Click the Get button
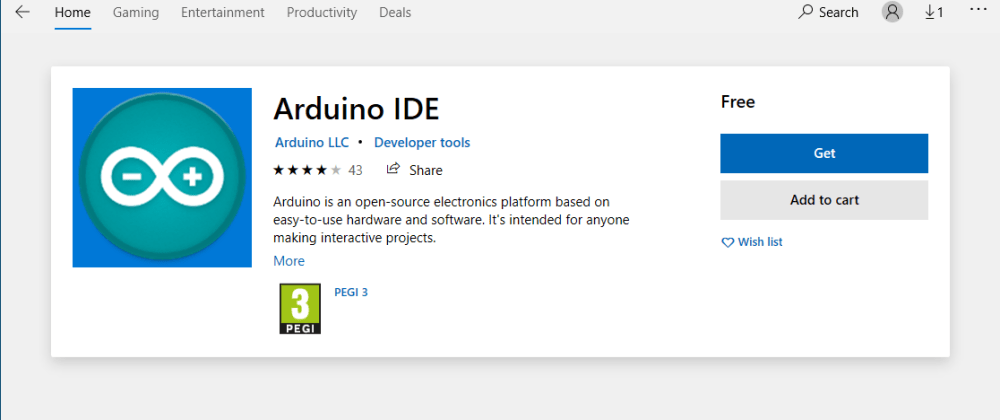 (824, 153)
